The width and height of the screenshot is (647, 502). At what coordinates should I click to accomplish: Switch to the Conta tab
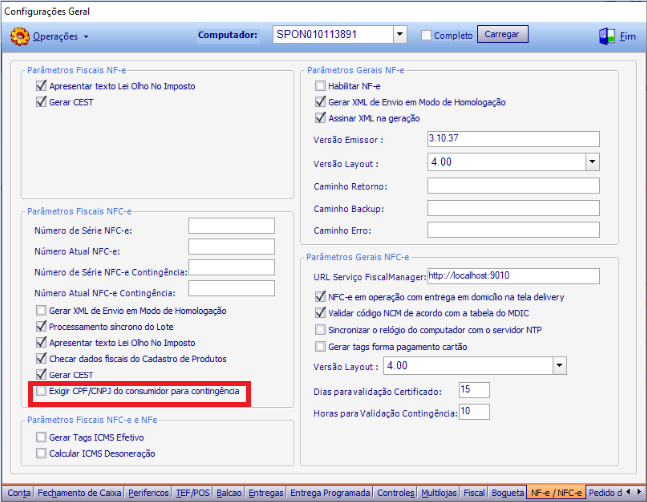click(x=19, y=493)
